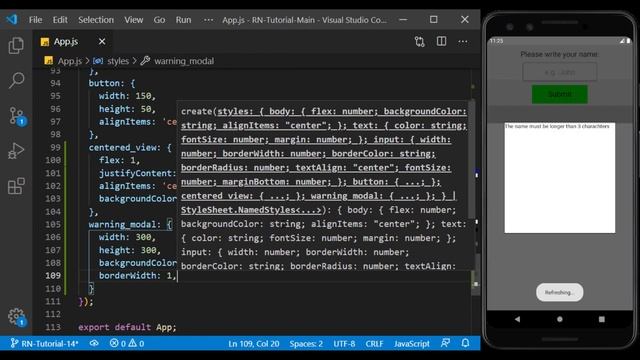Click 'height: 300,' code line

point(130,250)
